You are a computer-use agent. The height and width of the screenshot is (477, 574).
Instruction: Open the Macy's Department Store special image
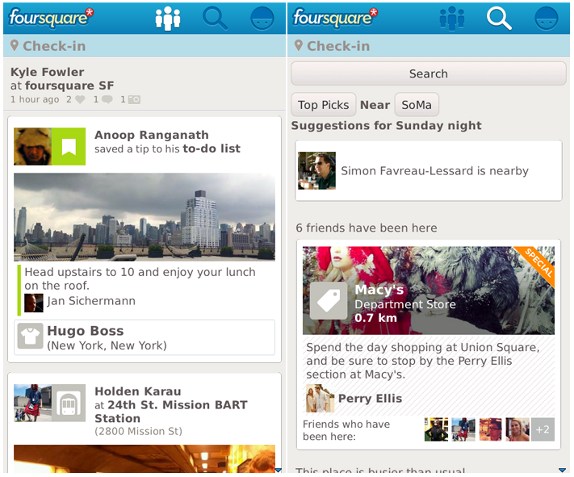(428, 290)
